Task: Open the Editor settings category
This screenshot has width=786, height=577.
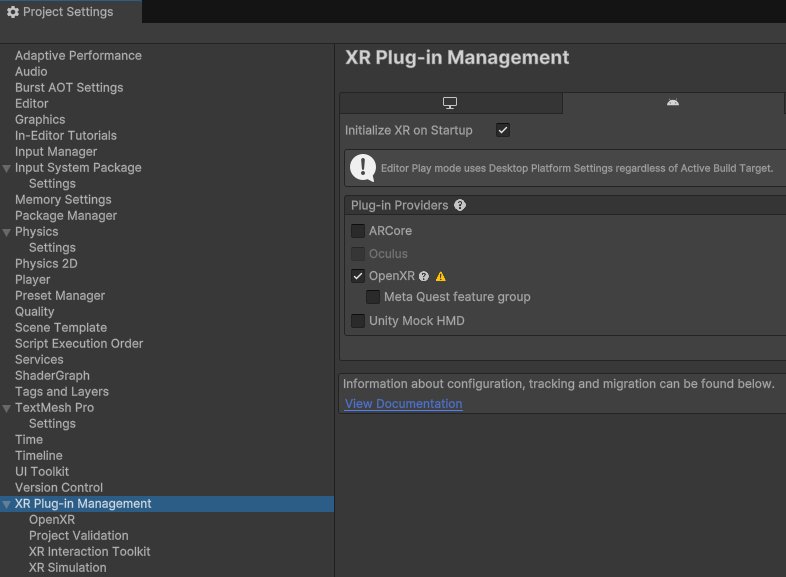Action: [x=32, y=104]
